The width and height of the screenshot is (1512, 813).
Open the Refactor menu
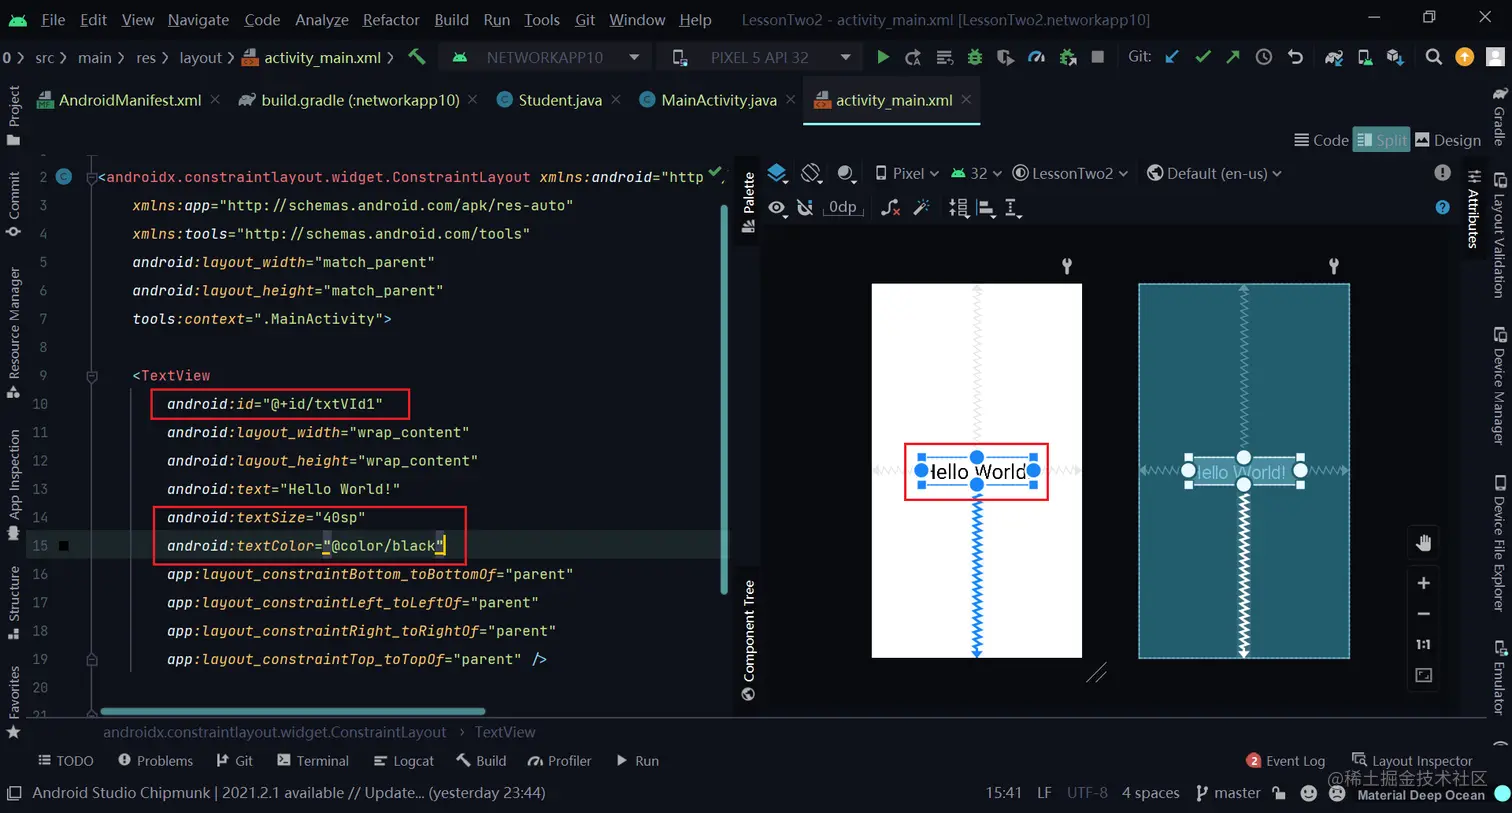pyautogui.click(x=391, y=20)
